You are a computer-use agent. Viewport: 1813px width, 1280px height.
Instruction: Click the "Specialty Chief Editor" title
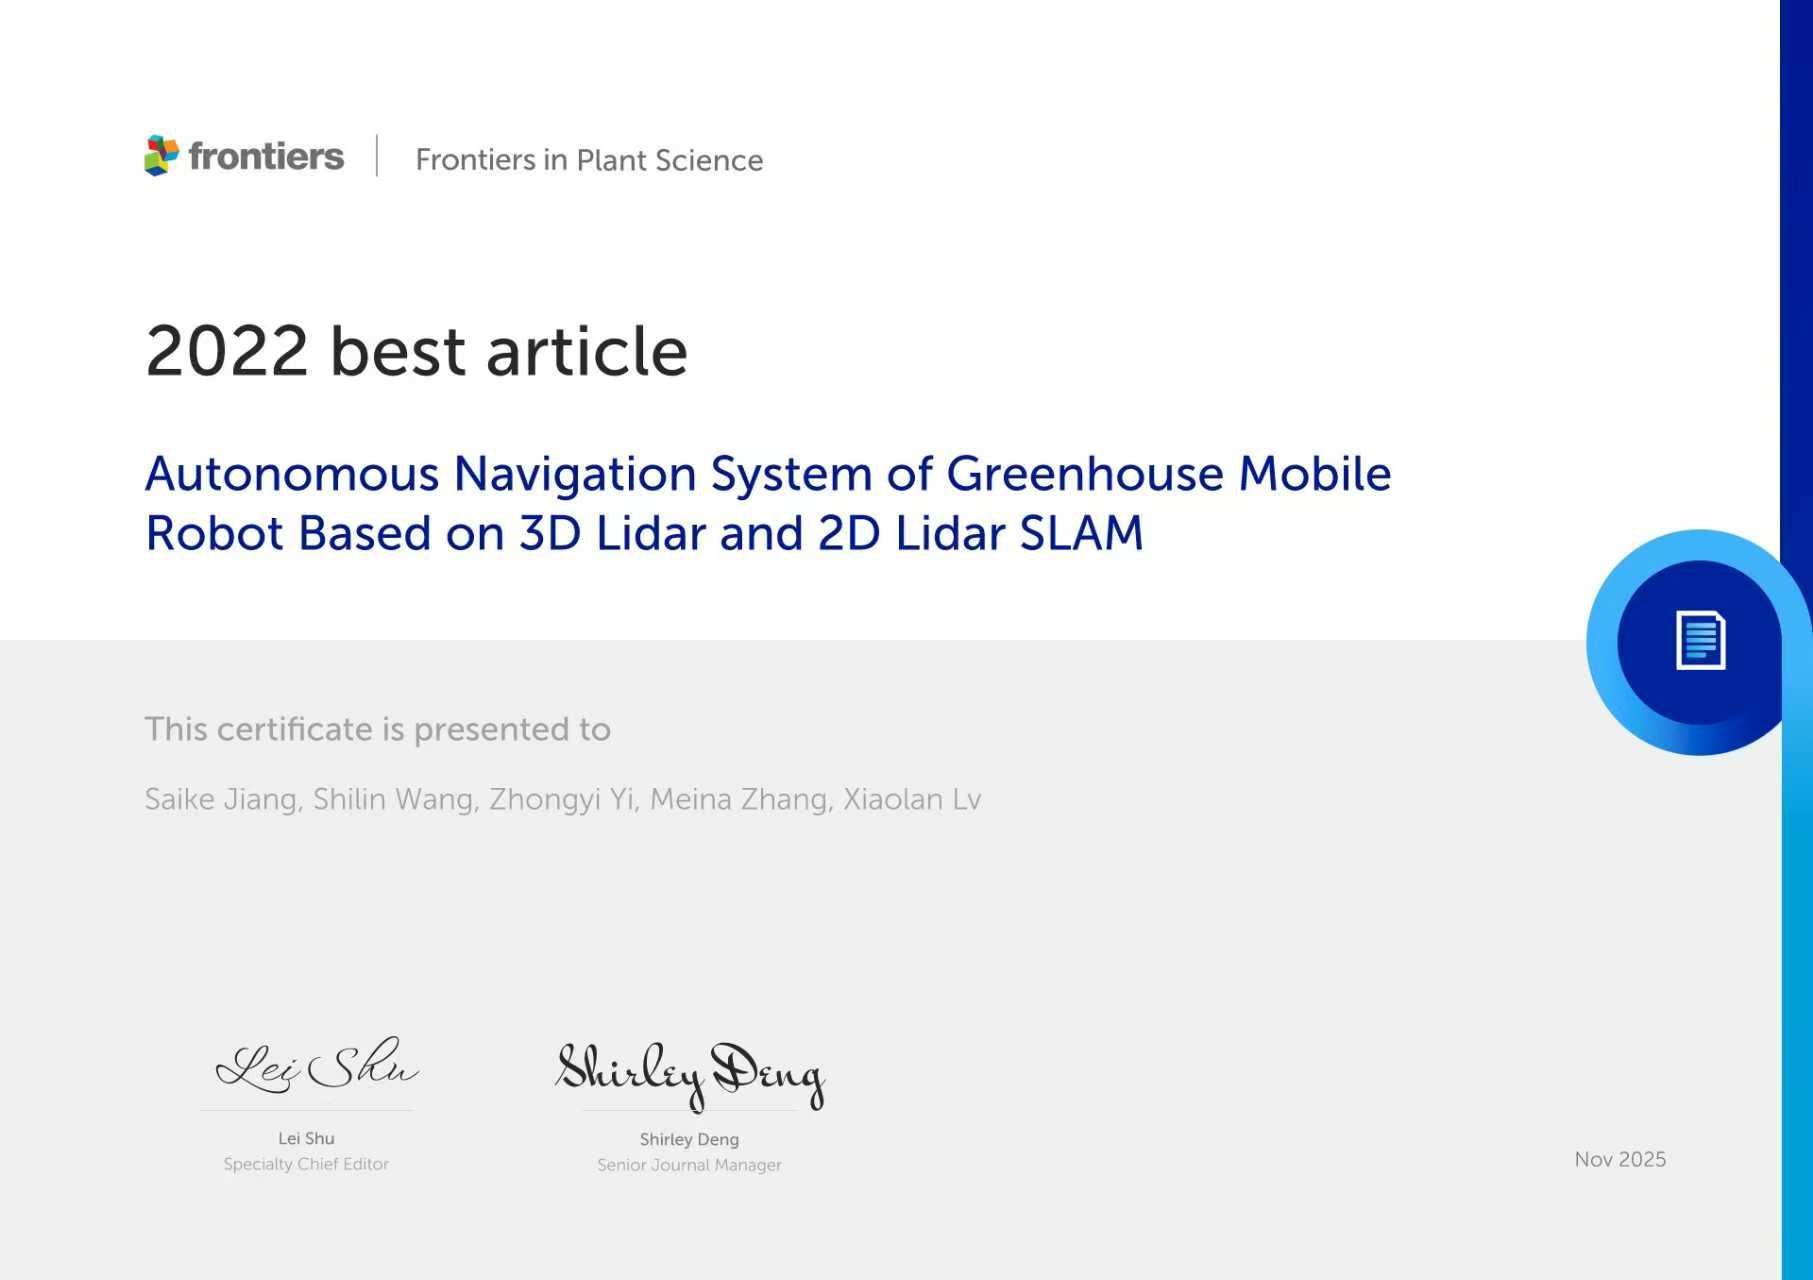tap(306, 1164)
